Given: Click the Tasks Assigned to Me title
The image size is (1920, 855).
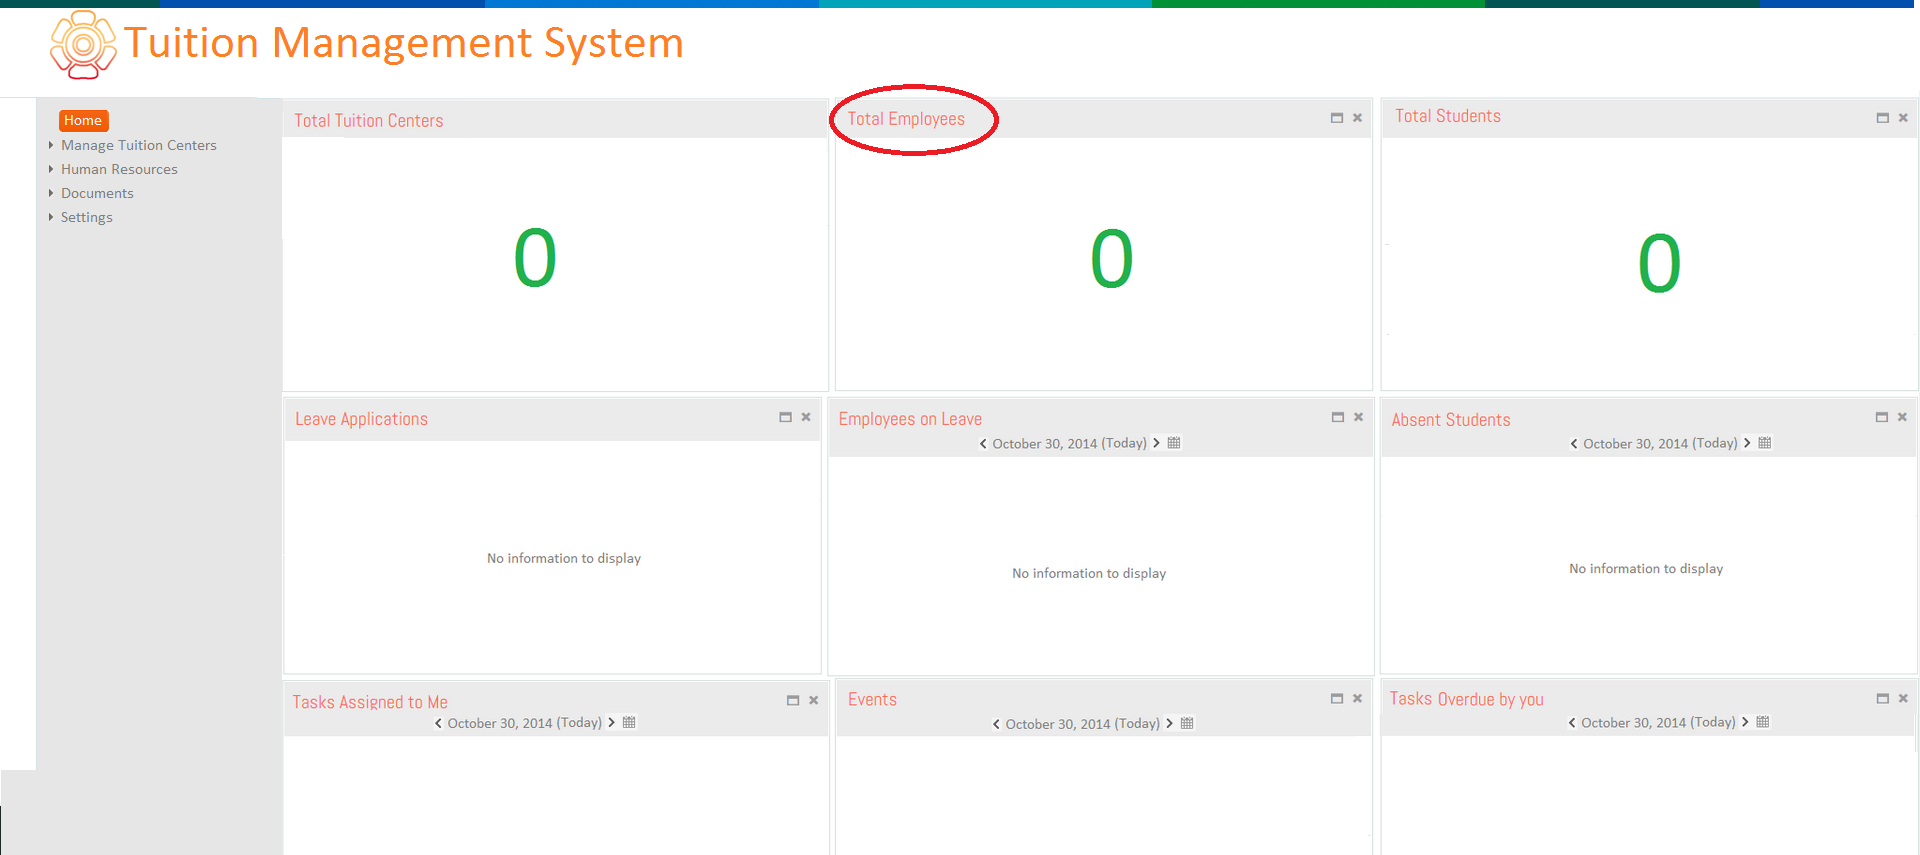Looking at the screenshot, I should (x=370, y=703).
